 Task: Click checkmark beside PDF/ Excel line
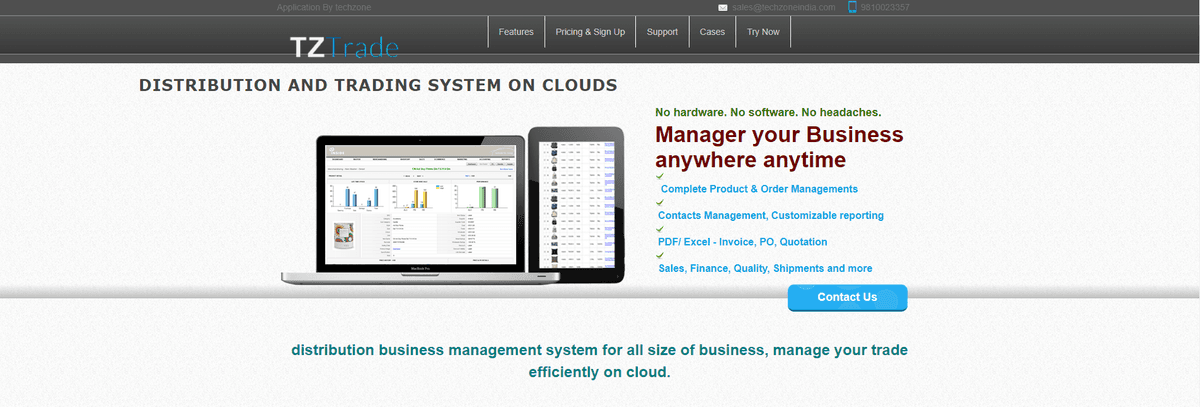pyautogui.click(x=660, y=229)
